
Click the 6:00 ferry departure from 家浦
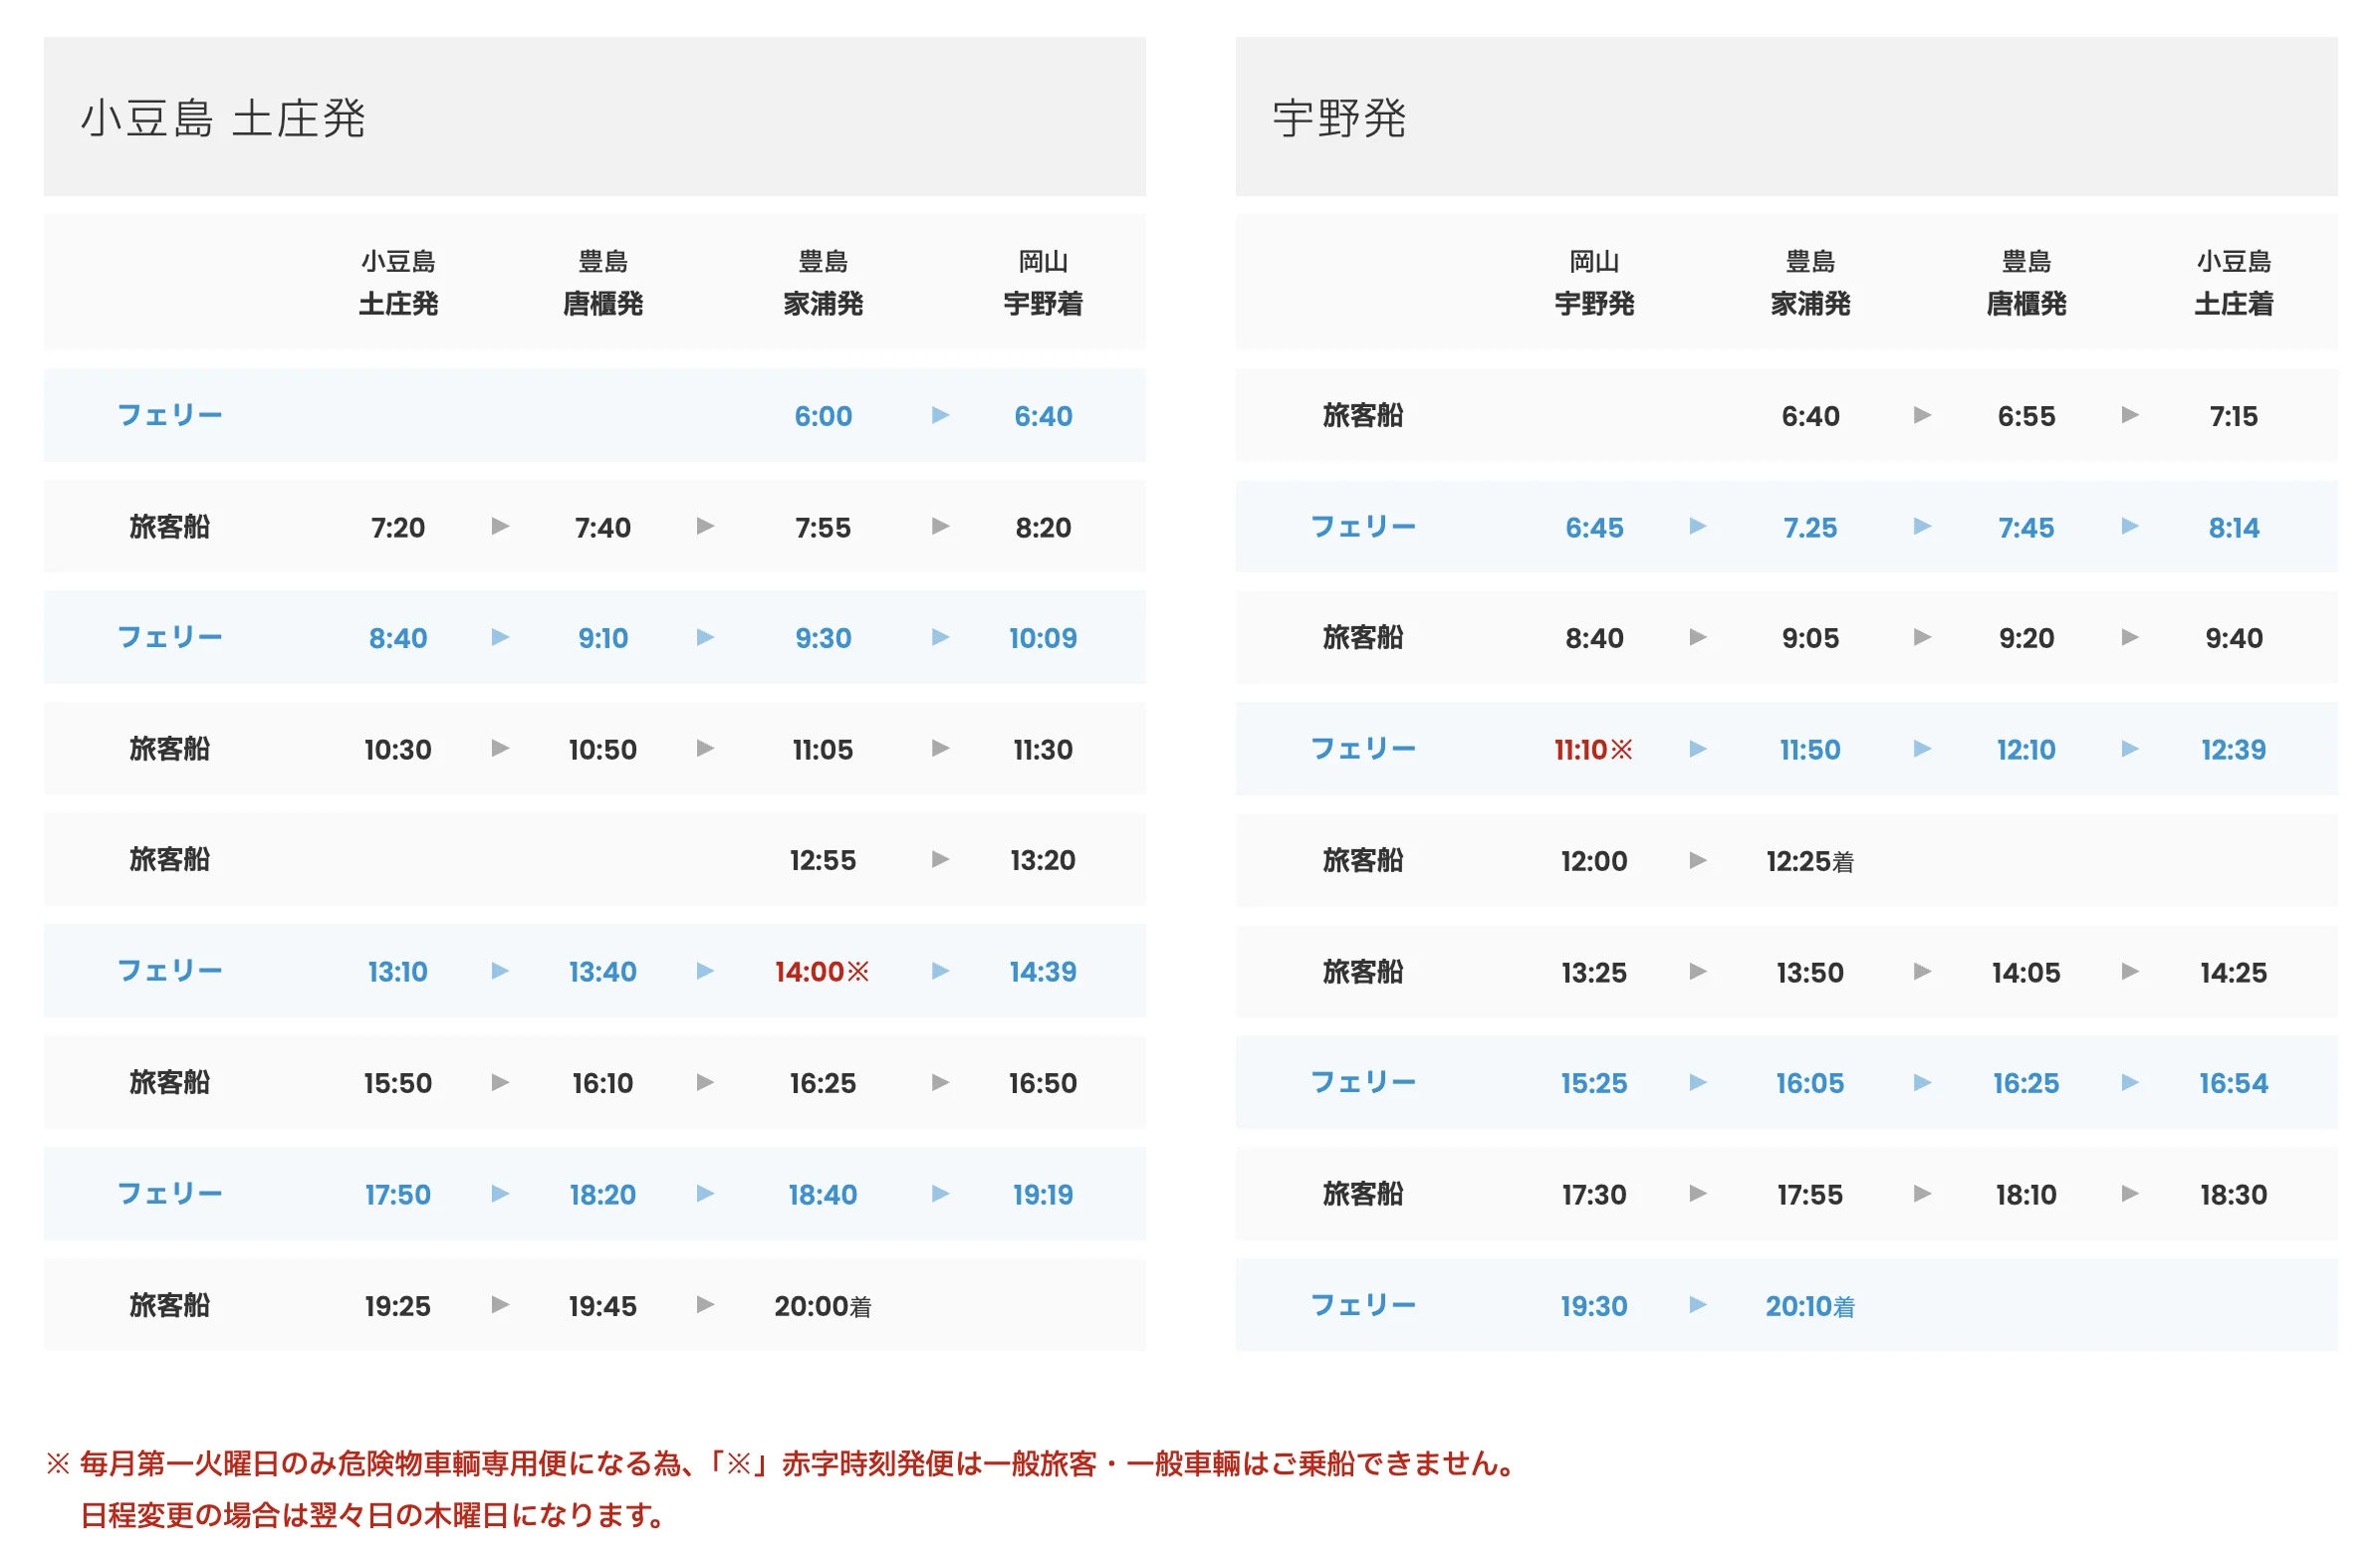(823, 416)
